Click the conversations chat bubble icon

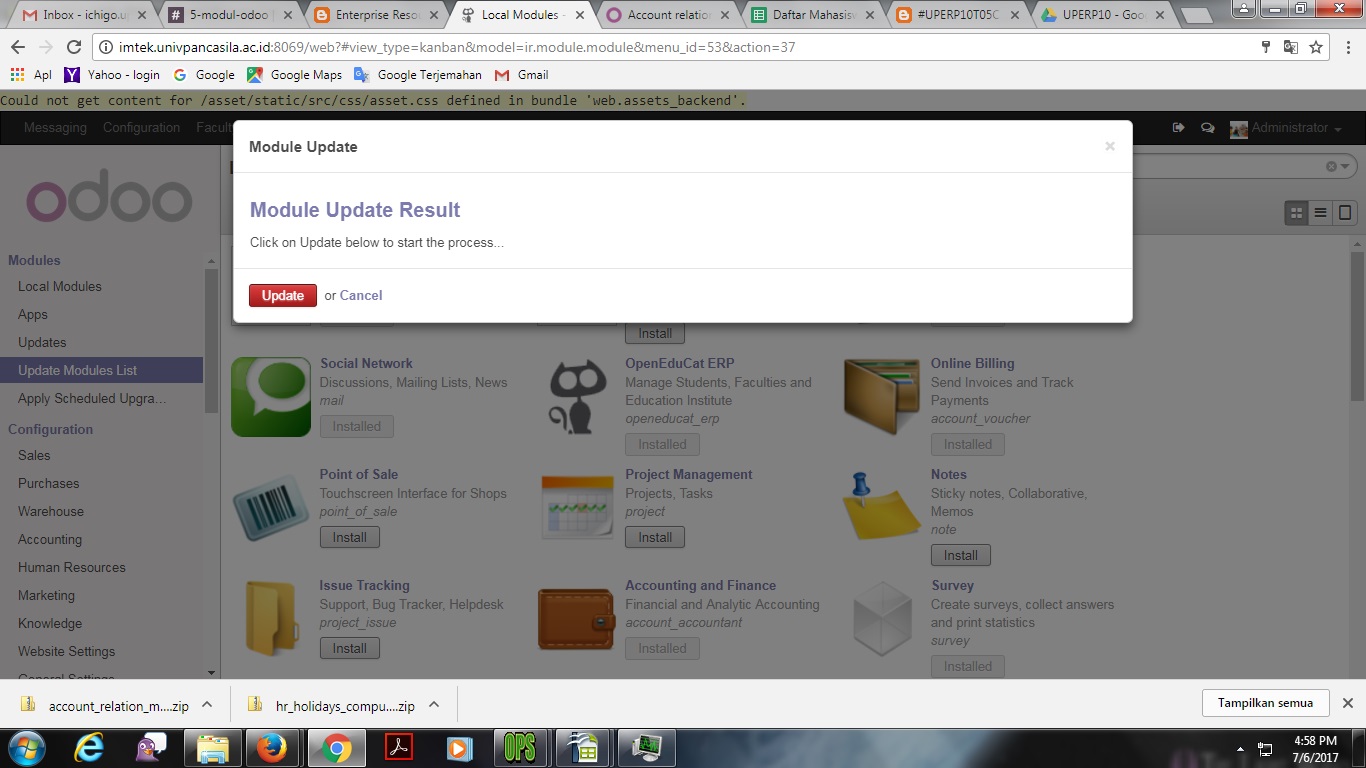[x=1207, y=128]
